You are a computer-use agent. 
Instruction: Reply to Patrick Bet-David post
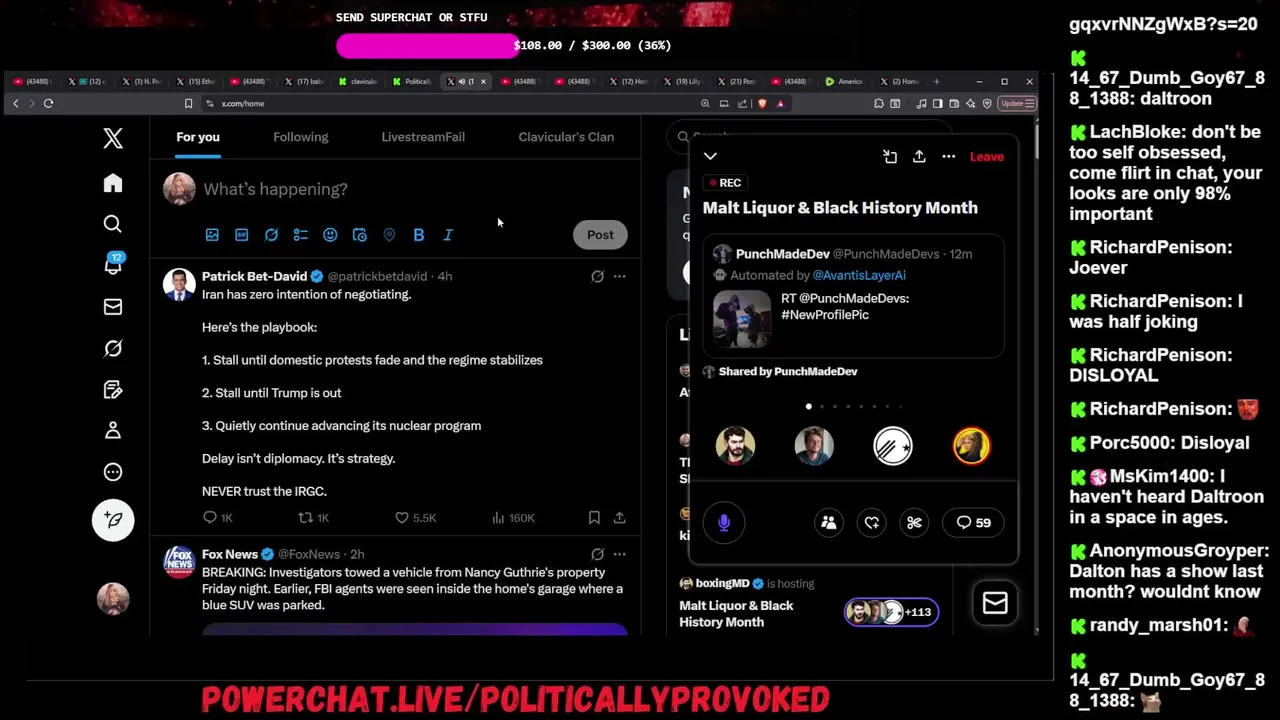(217, 518)
